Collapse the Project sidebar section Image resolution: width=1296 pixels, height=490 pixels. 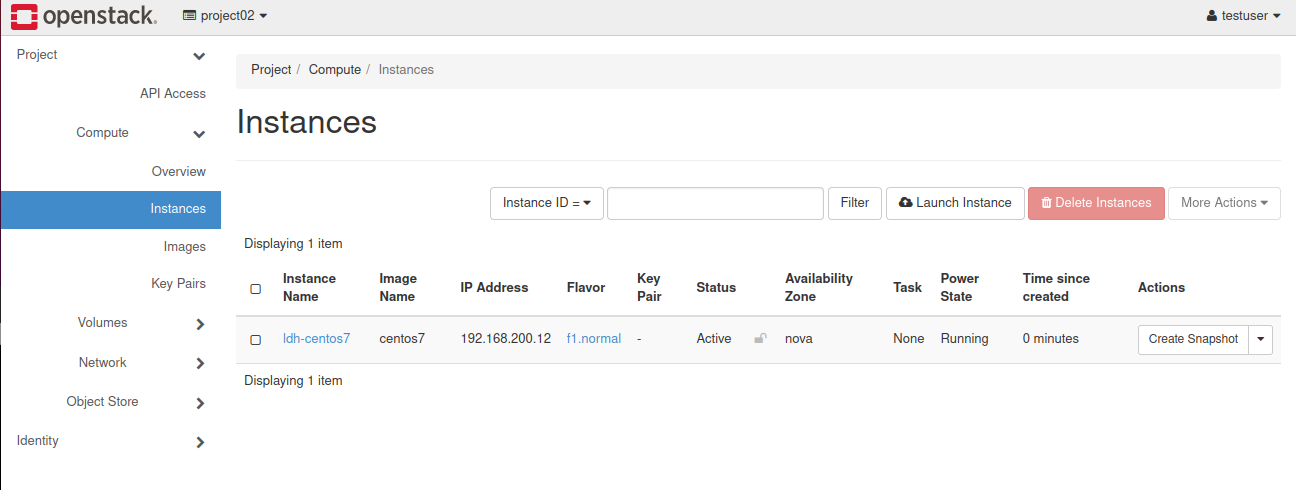click(110, 55)
